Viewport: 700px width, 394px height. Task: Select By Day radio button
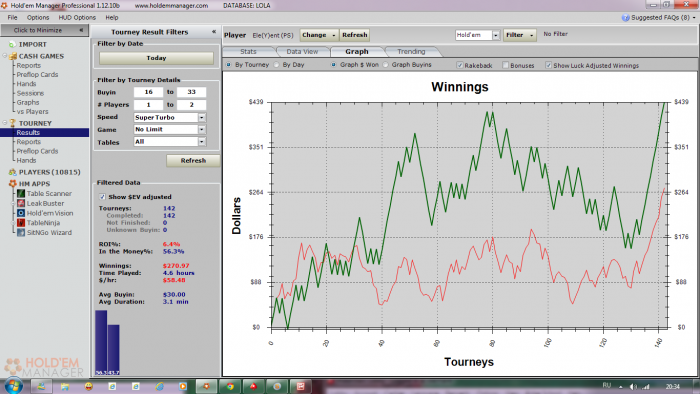click(277, 65)
